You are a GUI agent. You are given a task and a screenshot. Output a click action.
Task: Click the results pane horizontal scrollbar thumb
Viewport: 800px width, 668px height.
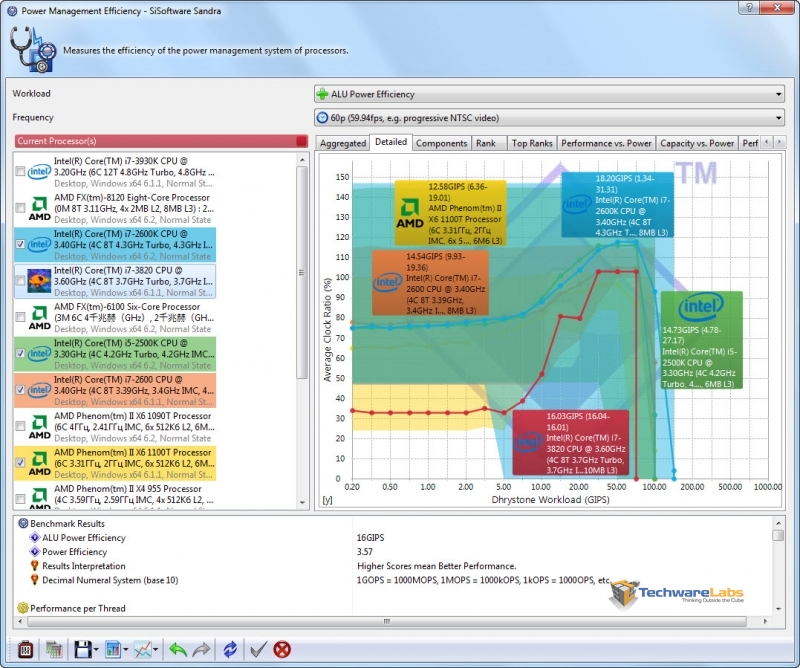tap(386, 621)
